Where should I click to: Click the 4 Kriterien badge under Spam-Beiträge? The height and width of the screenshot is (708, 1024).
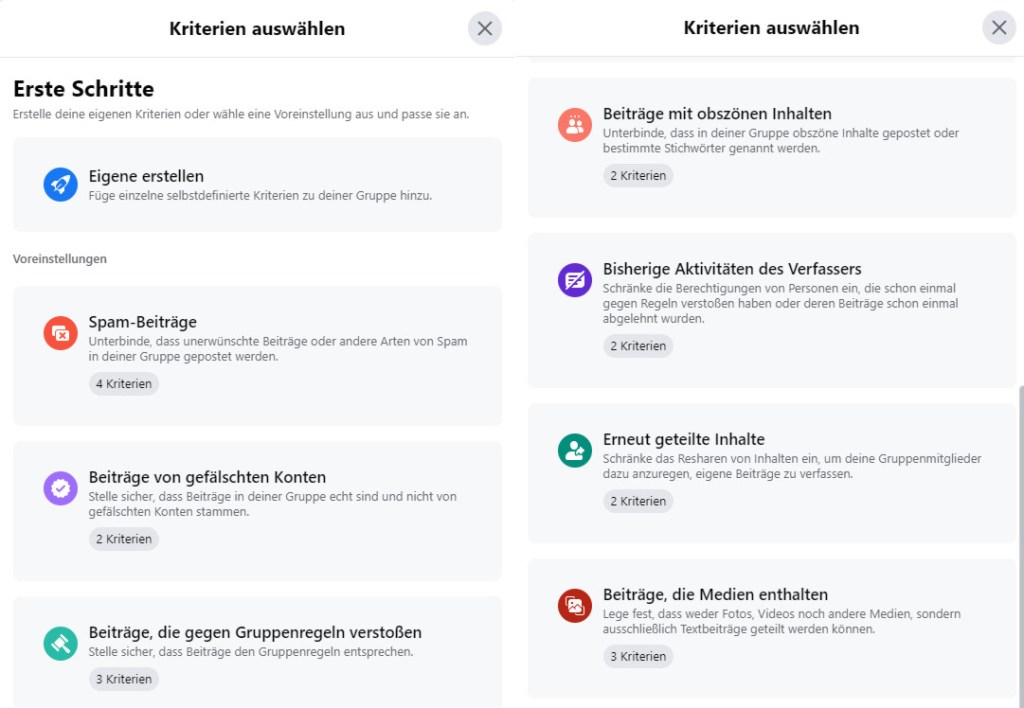124,384
